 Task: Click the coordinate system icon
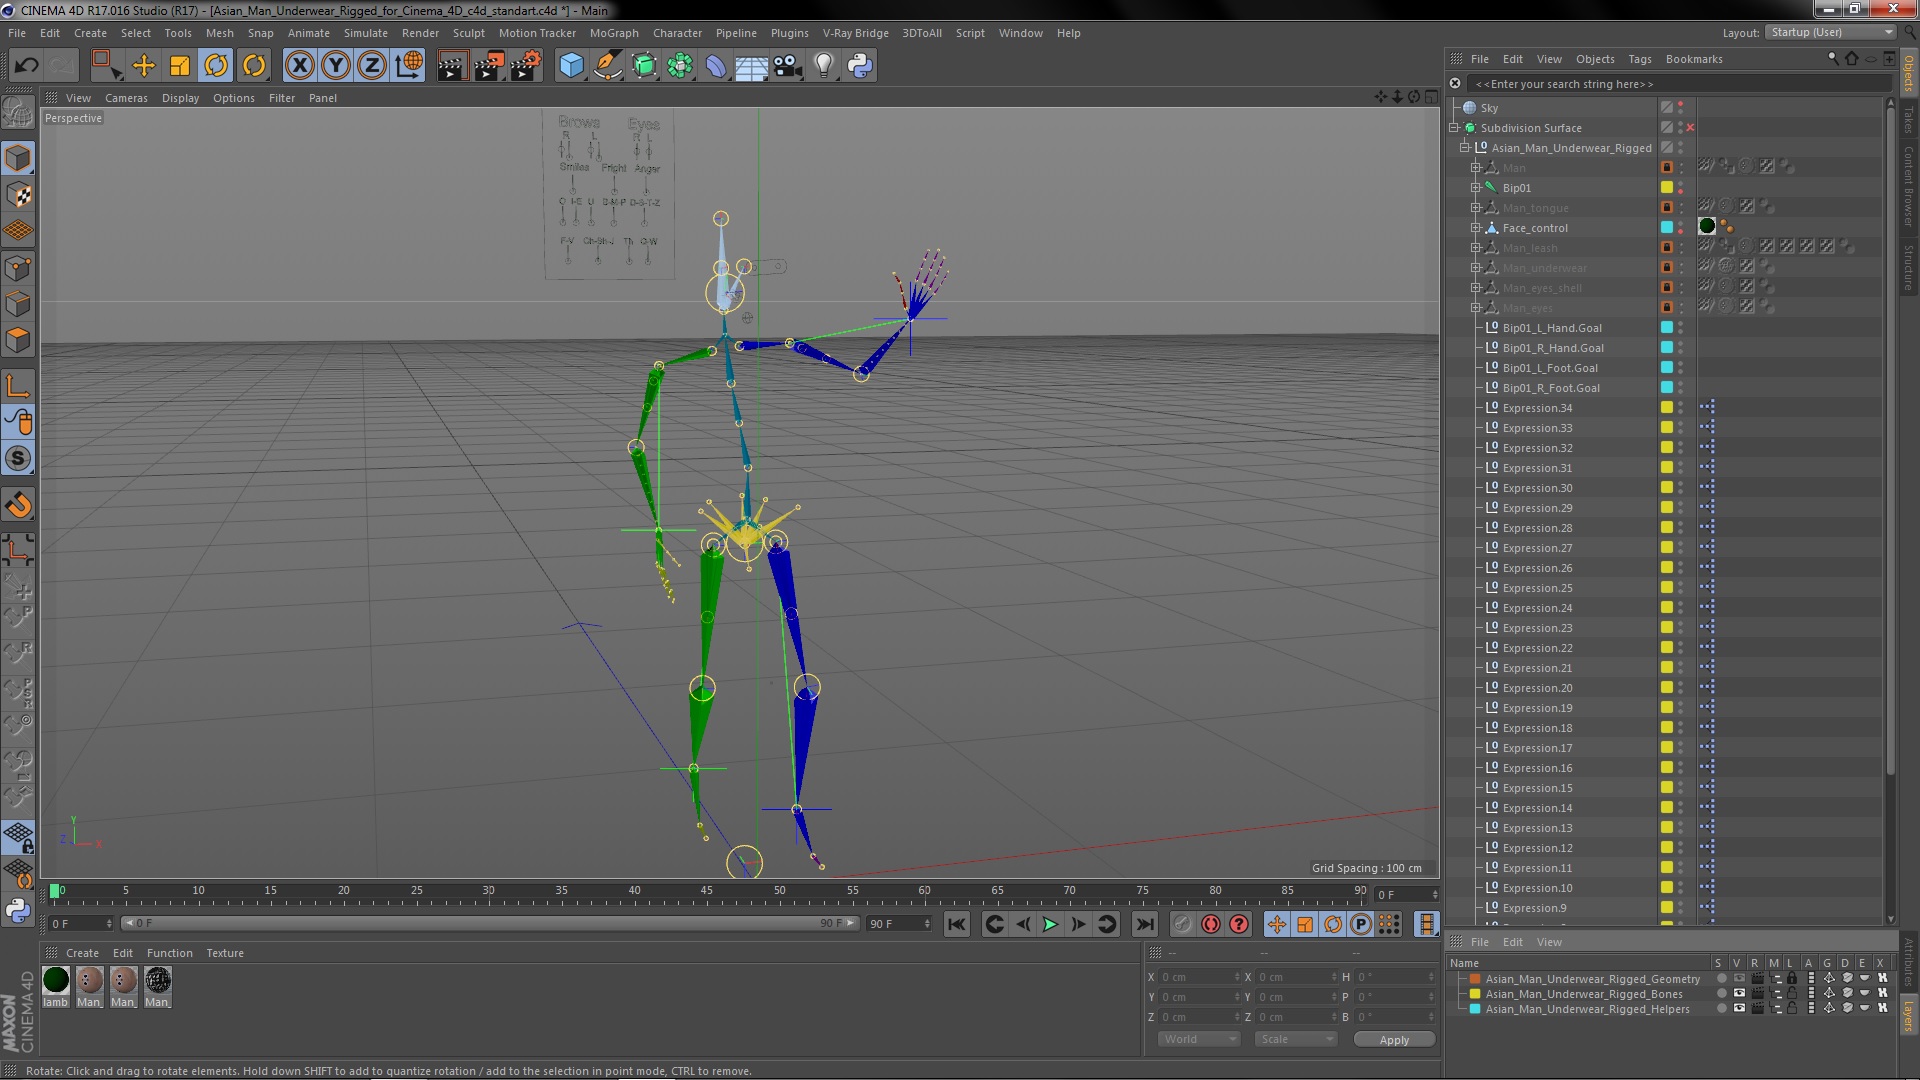pos(409,66)
